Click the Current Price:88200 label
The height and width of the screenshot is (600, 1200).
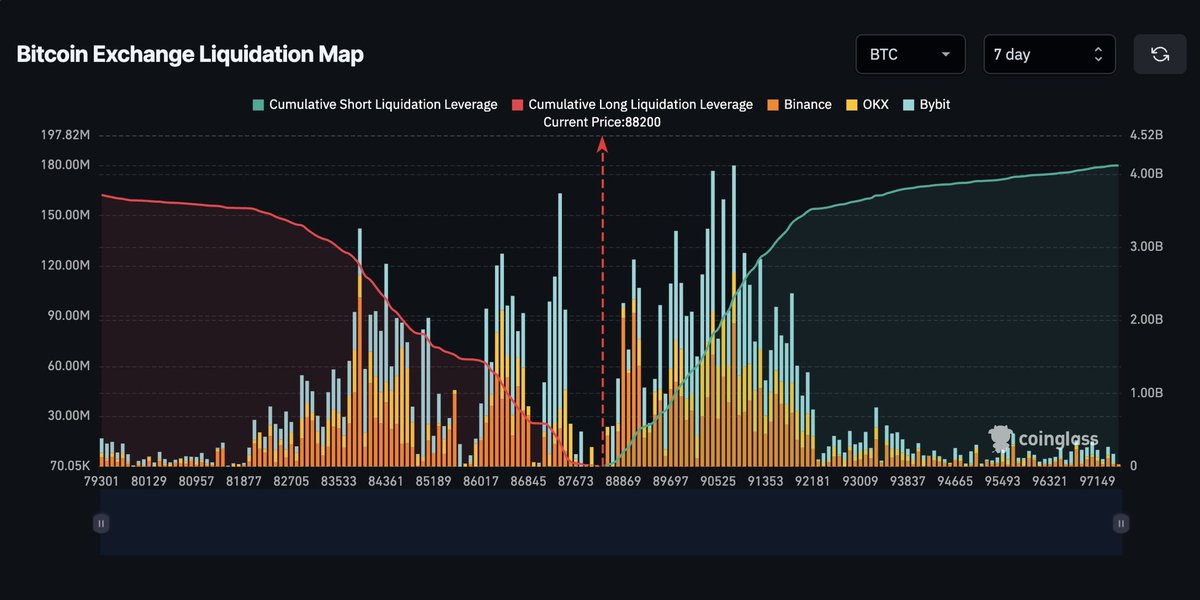pos(602,122)
